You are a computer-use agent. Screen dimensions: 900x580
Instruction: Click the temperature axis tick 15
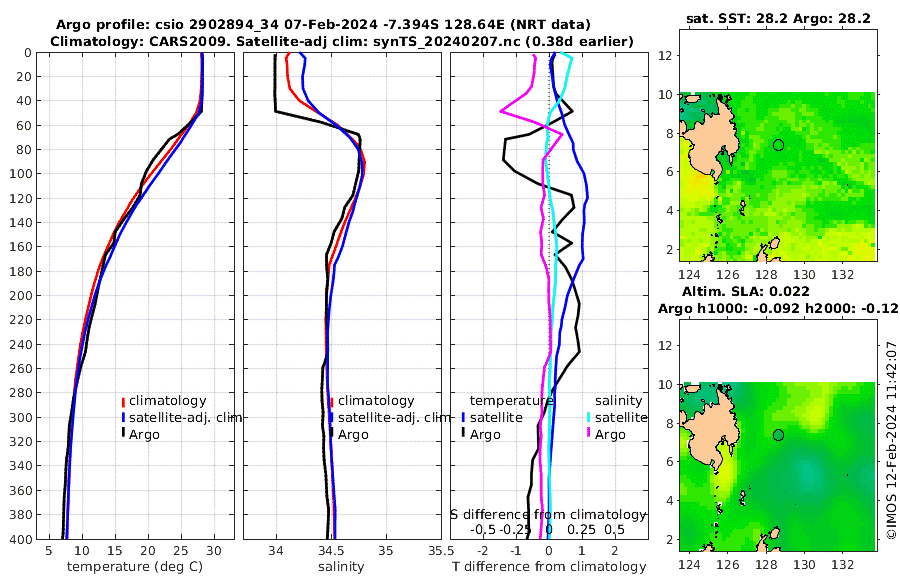(x=115, y=551)
